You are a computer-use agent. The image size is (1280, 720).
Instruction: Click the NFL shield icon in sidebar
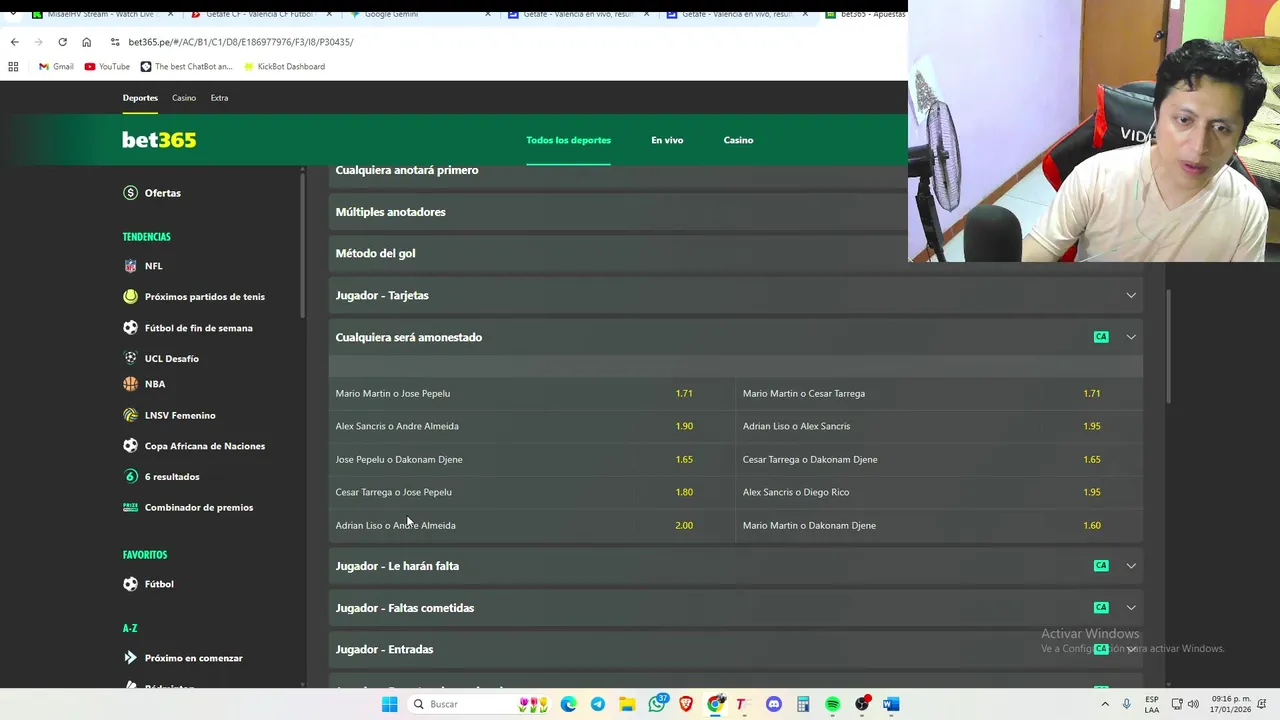pyautogui.click(x=130, y=266)
